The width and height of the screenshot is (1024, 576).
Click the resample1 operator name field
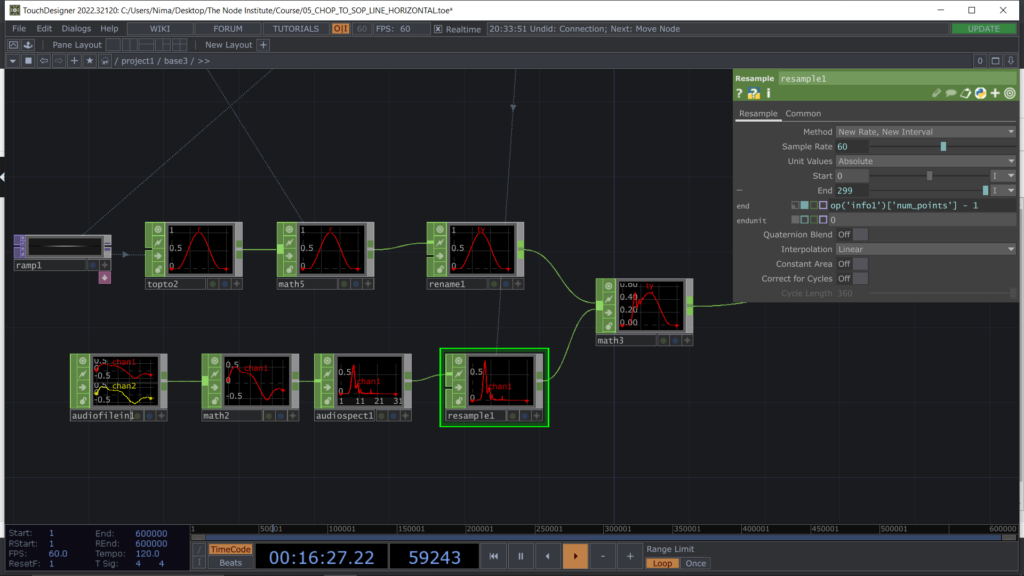(897, 78)
